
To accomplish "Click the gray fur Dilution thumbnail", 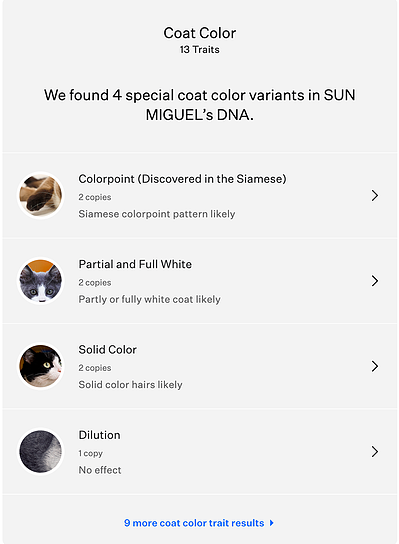I will [41, 451].
